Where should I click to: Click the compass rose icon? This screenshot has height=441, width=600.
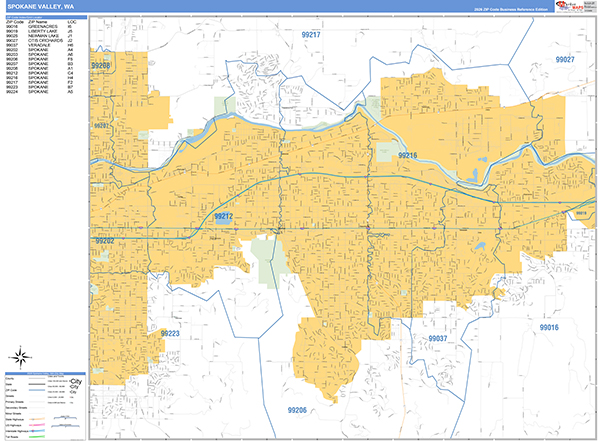point(20,356)
